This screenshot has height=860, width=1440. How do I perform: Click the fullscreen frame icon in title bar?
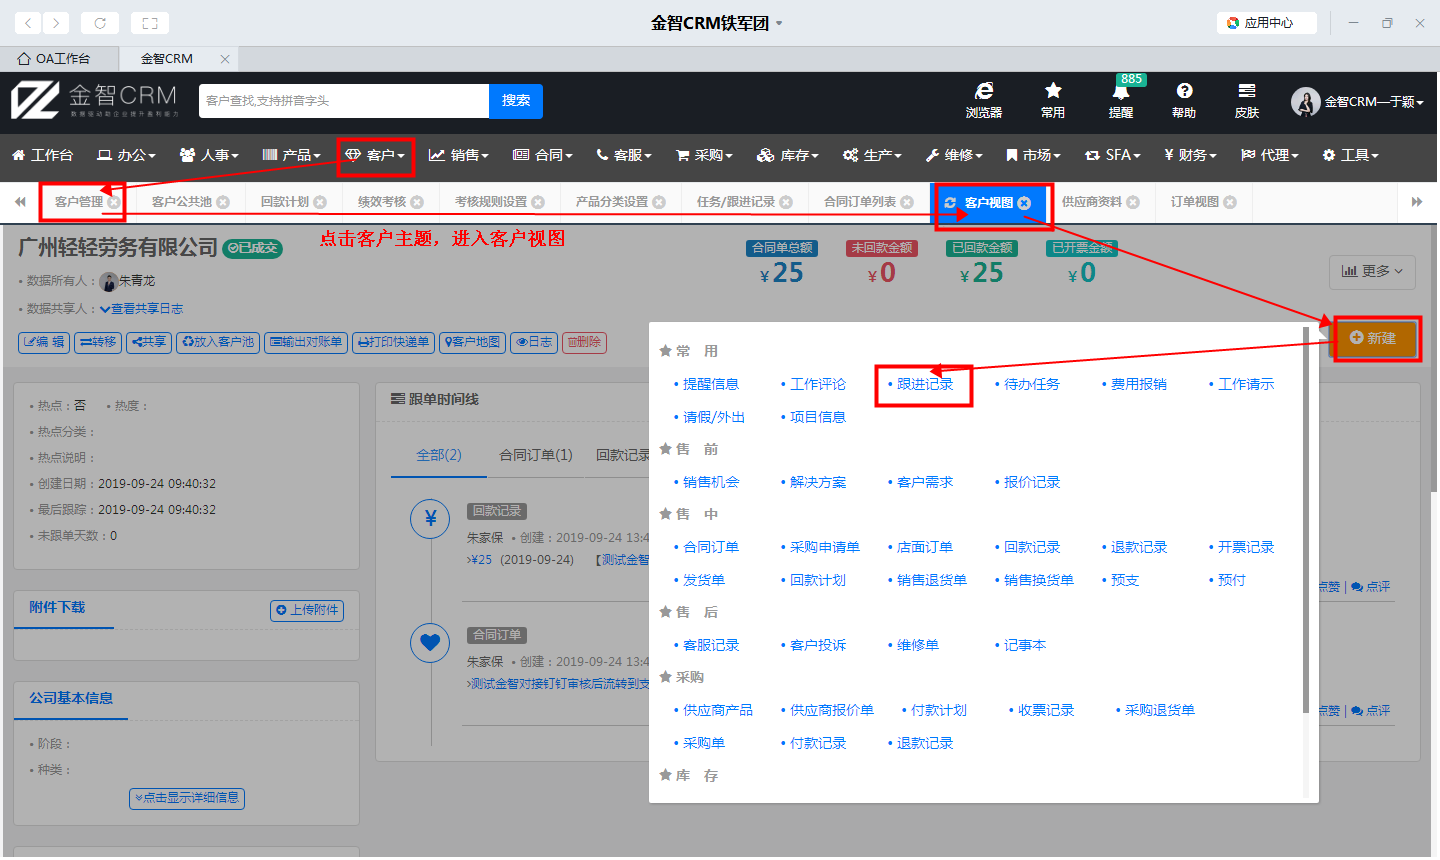point(150,22)
